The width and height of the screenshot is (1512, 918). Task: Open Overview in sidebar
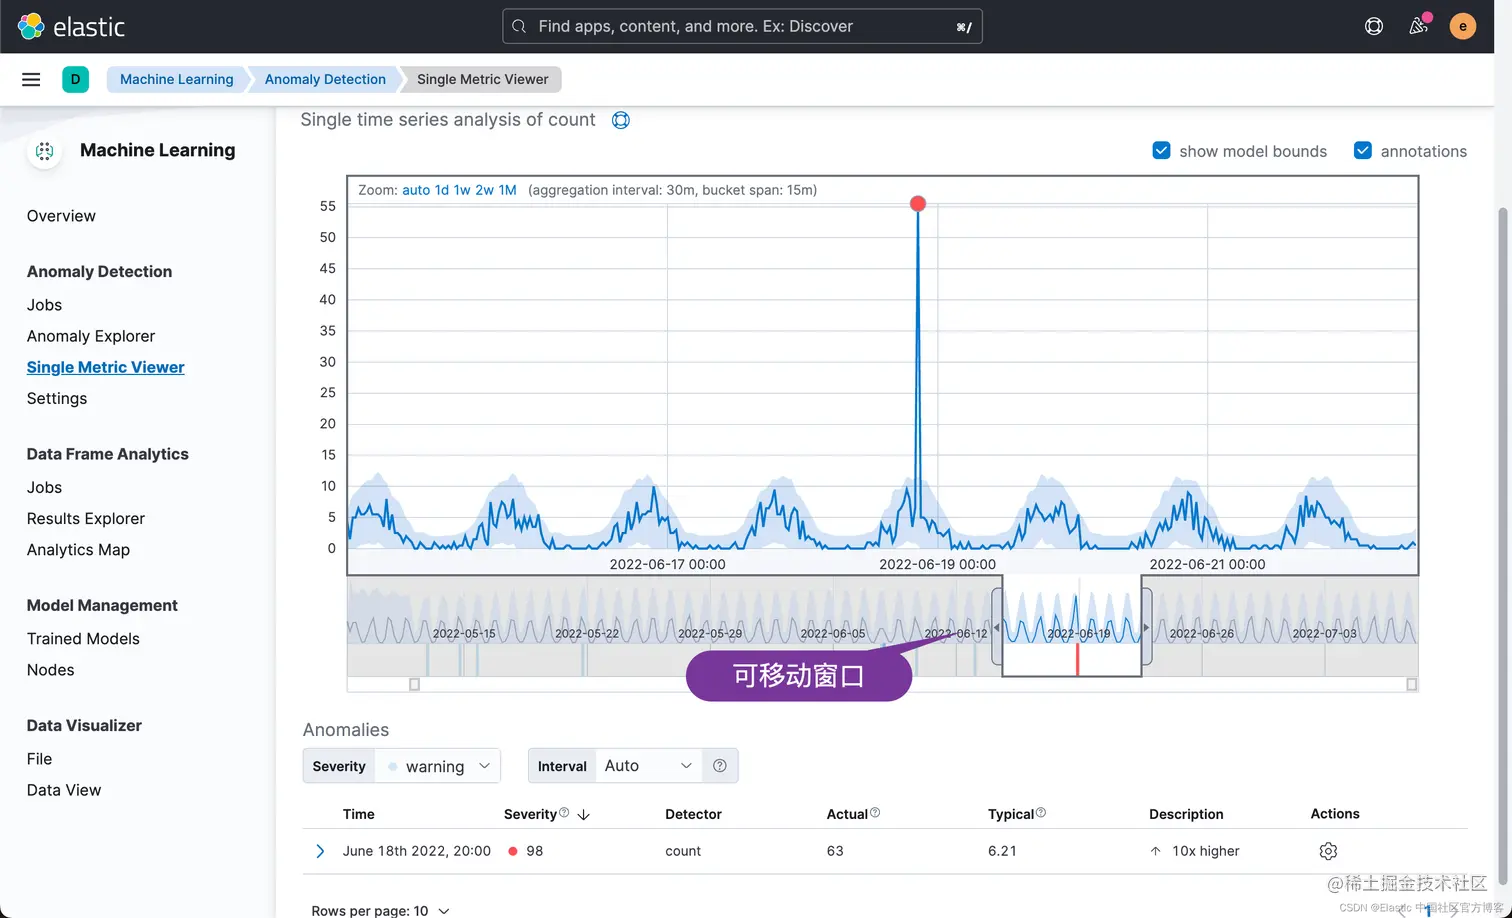(61, 216)
